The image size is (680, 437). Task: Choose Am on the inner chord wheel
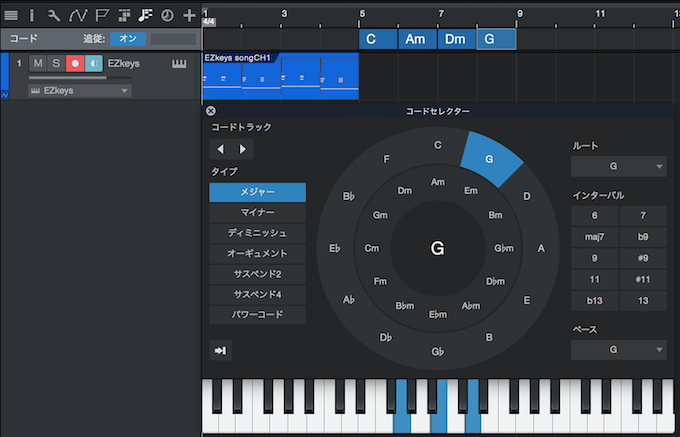pyautogui.click(x=438, y=182)
